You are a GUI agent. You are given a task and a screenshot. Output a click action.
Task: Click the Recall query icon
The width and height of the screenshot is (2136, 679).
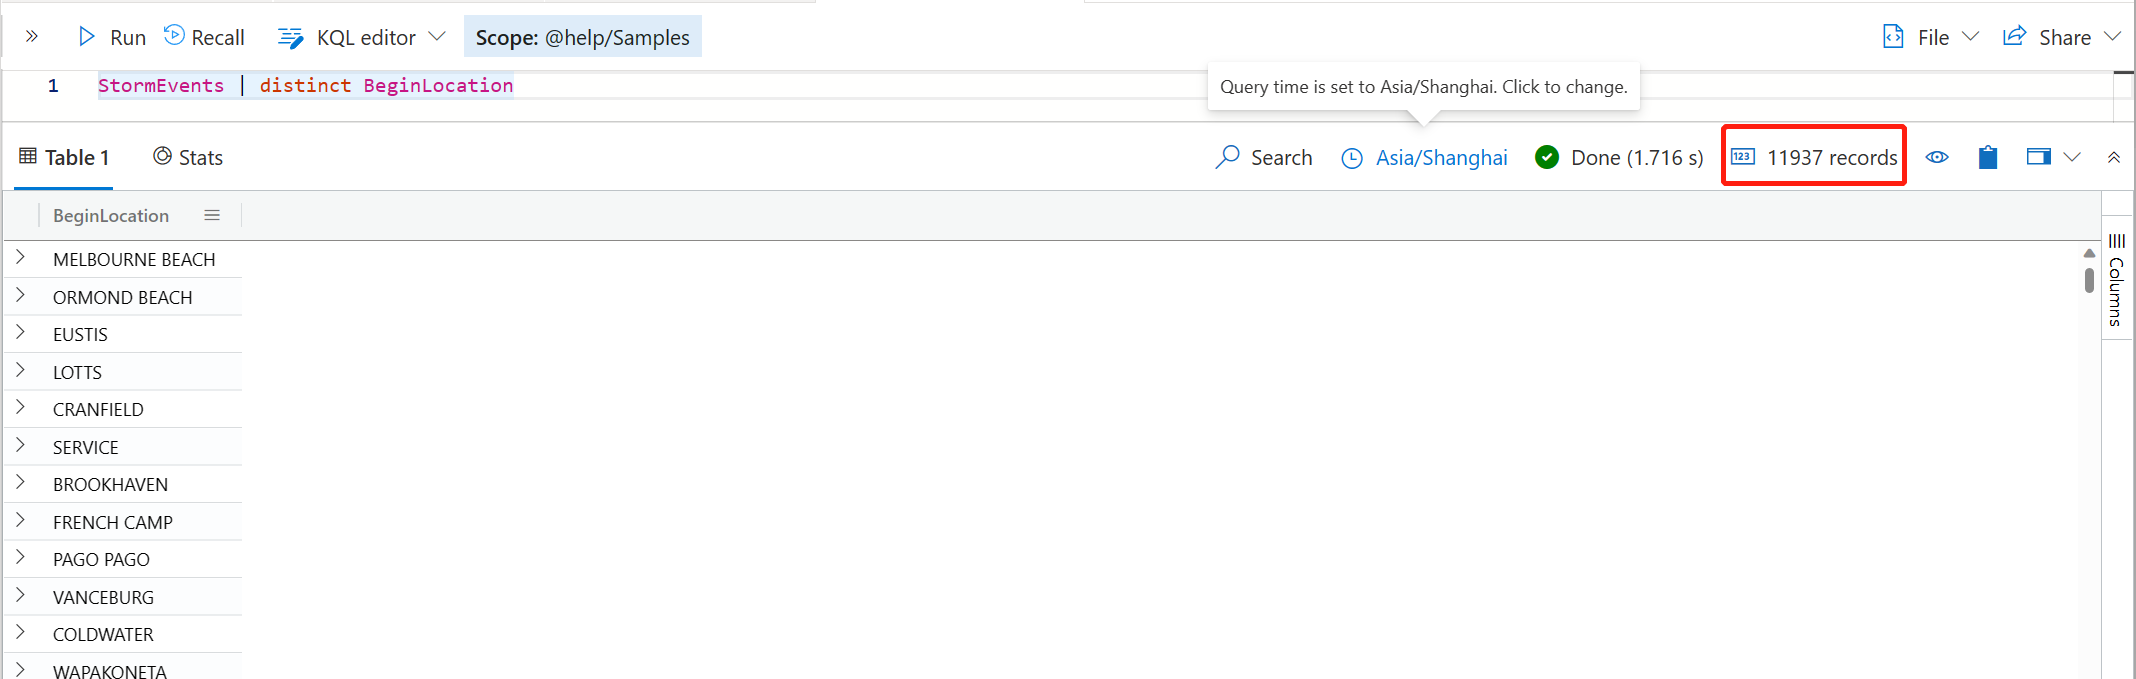coord(174,36)
